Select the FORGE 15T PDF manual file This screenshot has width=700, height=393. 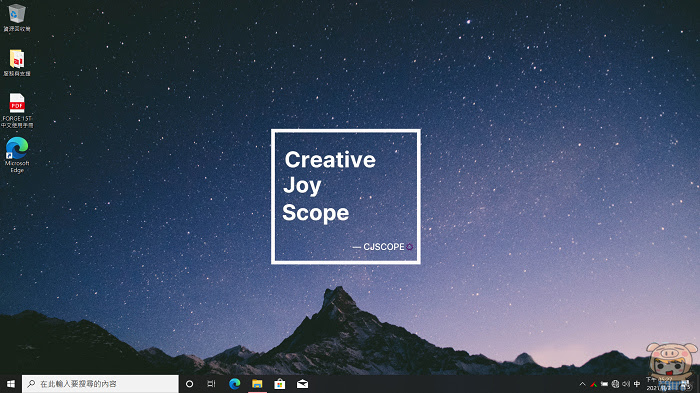[17, 110]
